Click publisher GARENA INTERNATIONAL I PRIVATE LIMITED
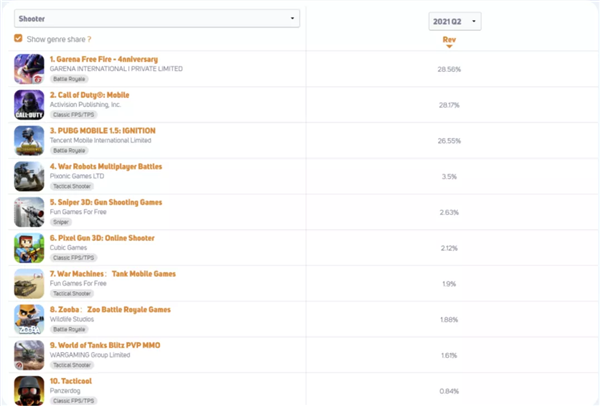600x406 pixels. click(x=116, y=69)
